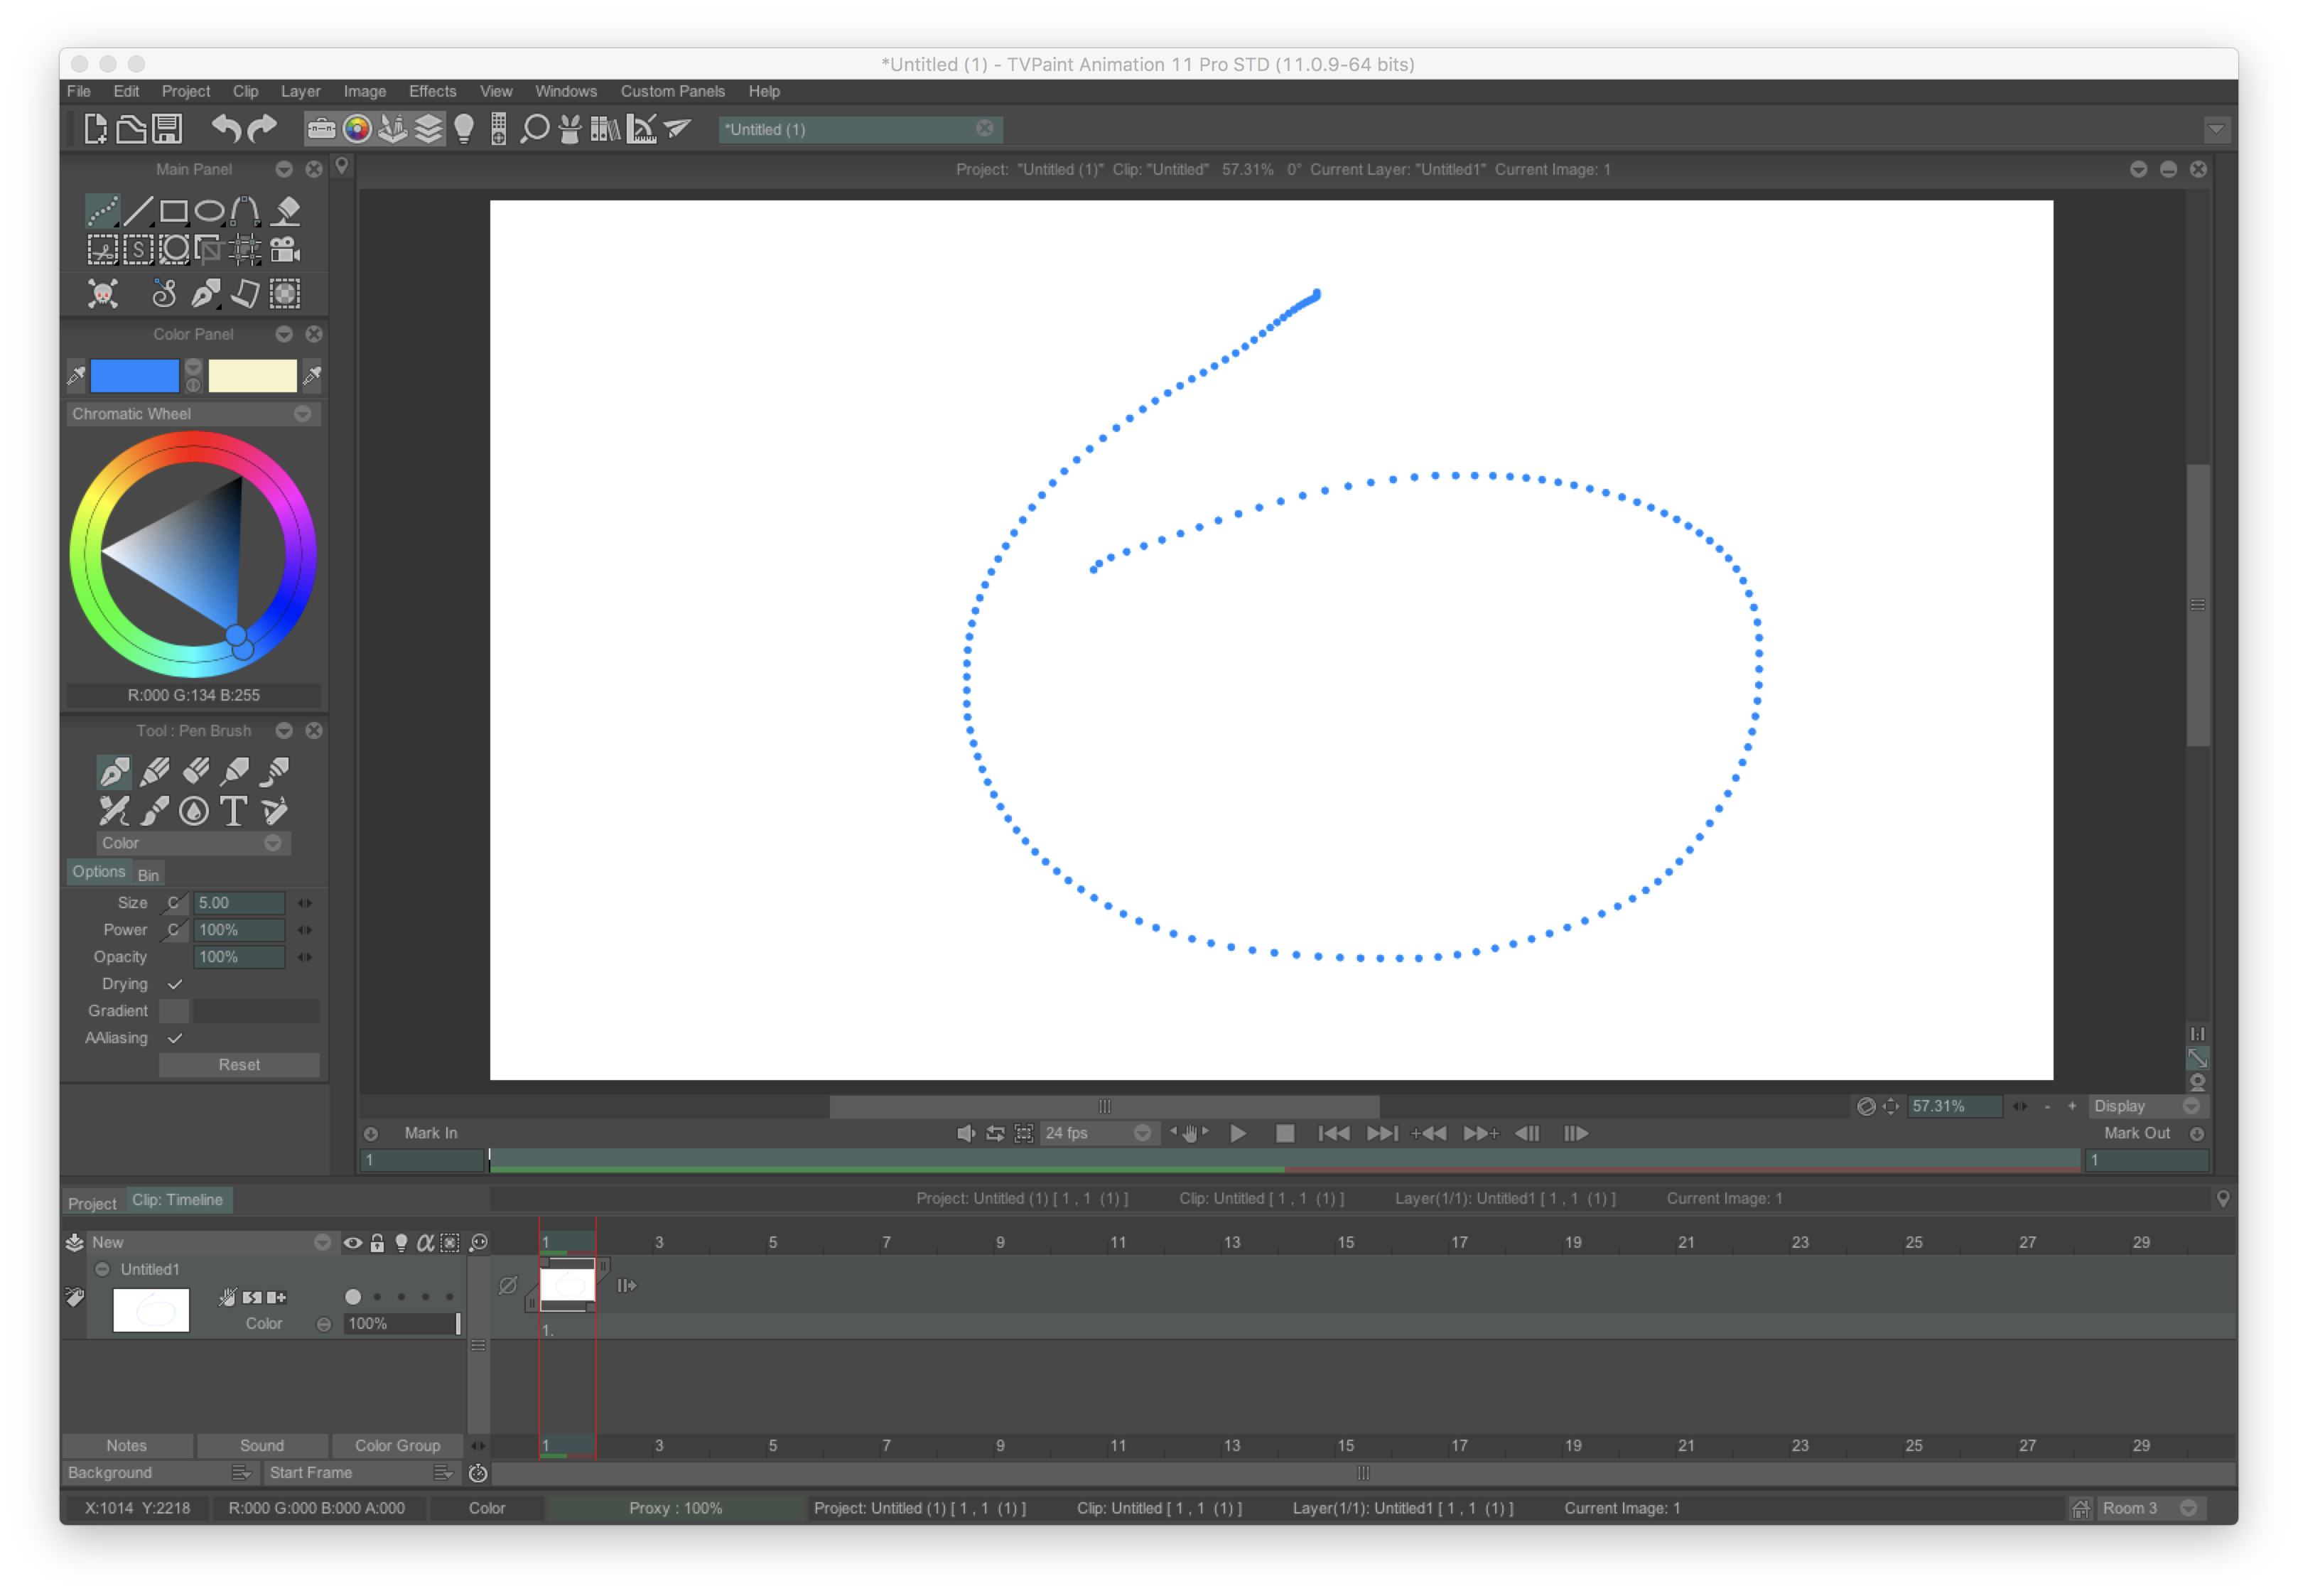The image size is (2298, 1596).
Task: Toggle the color wheel panel icon in toolbar
Action: coord(357,129)
